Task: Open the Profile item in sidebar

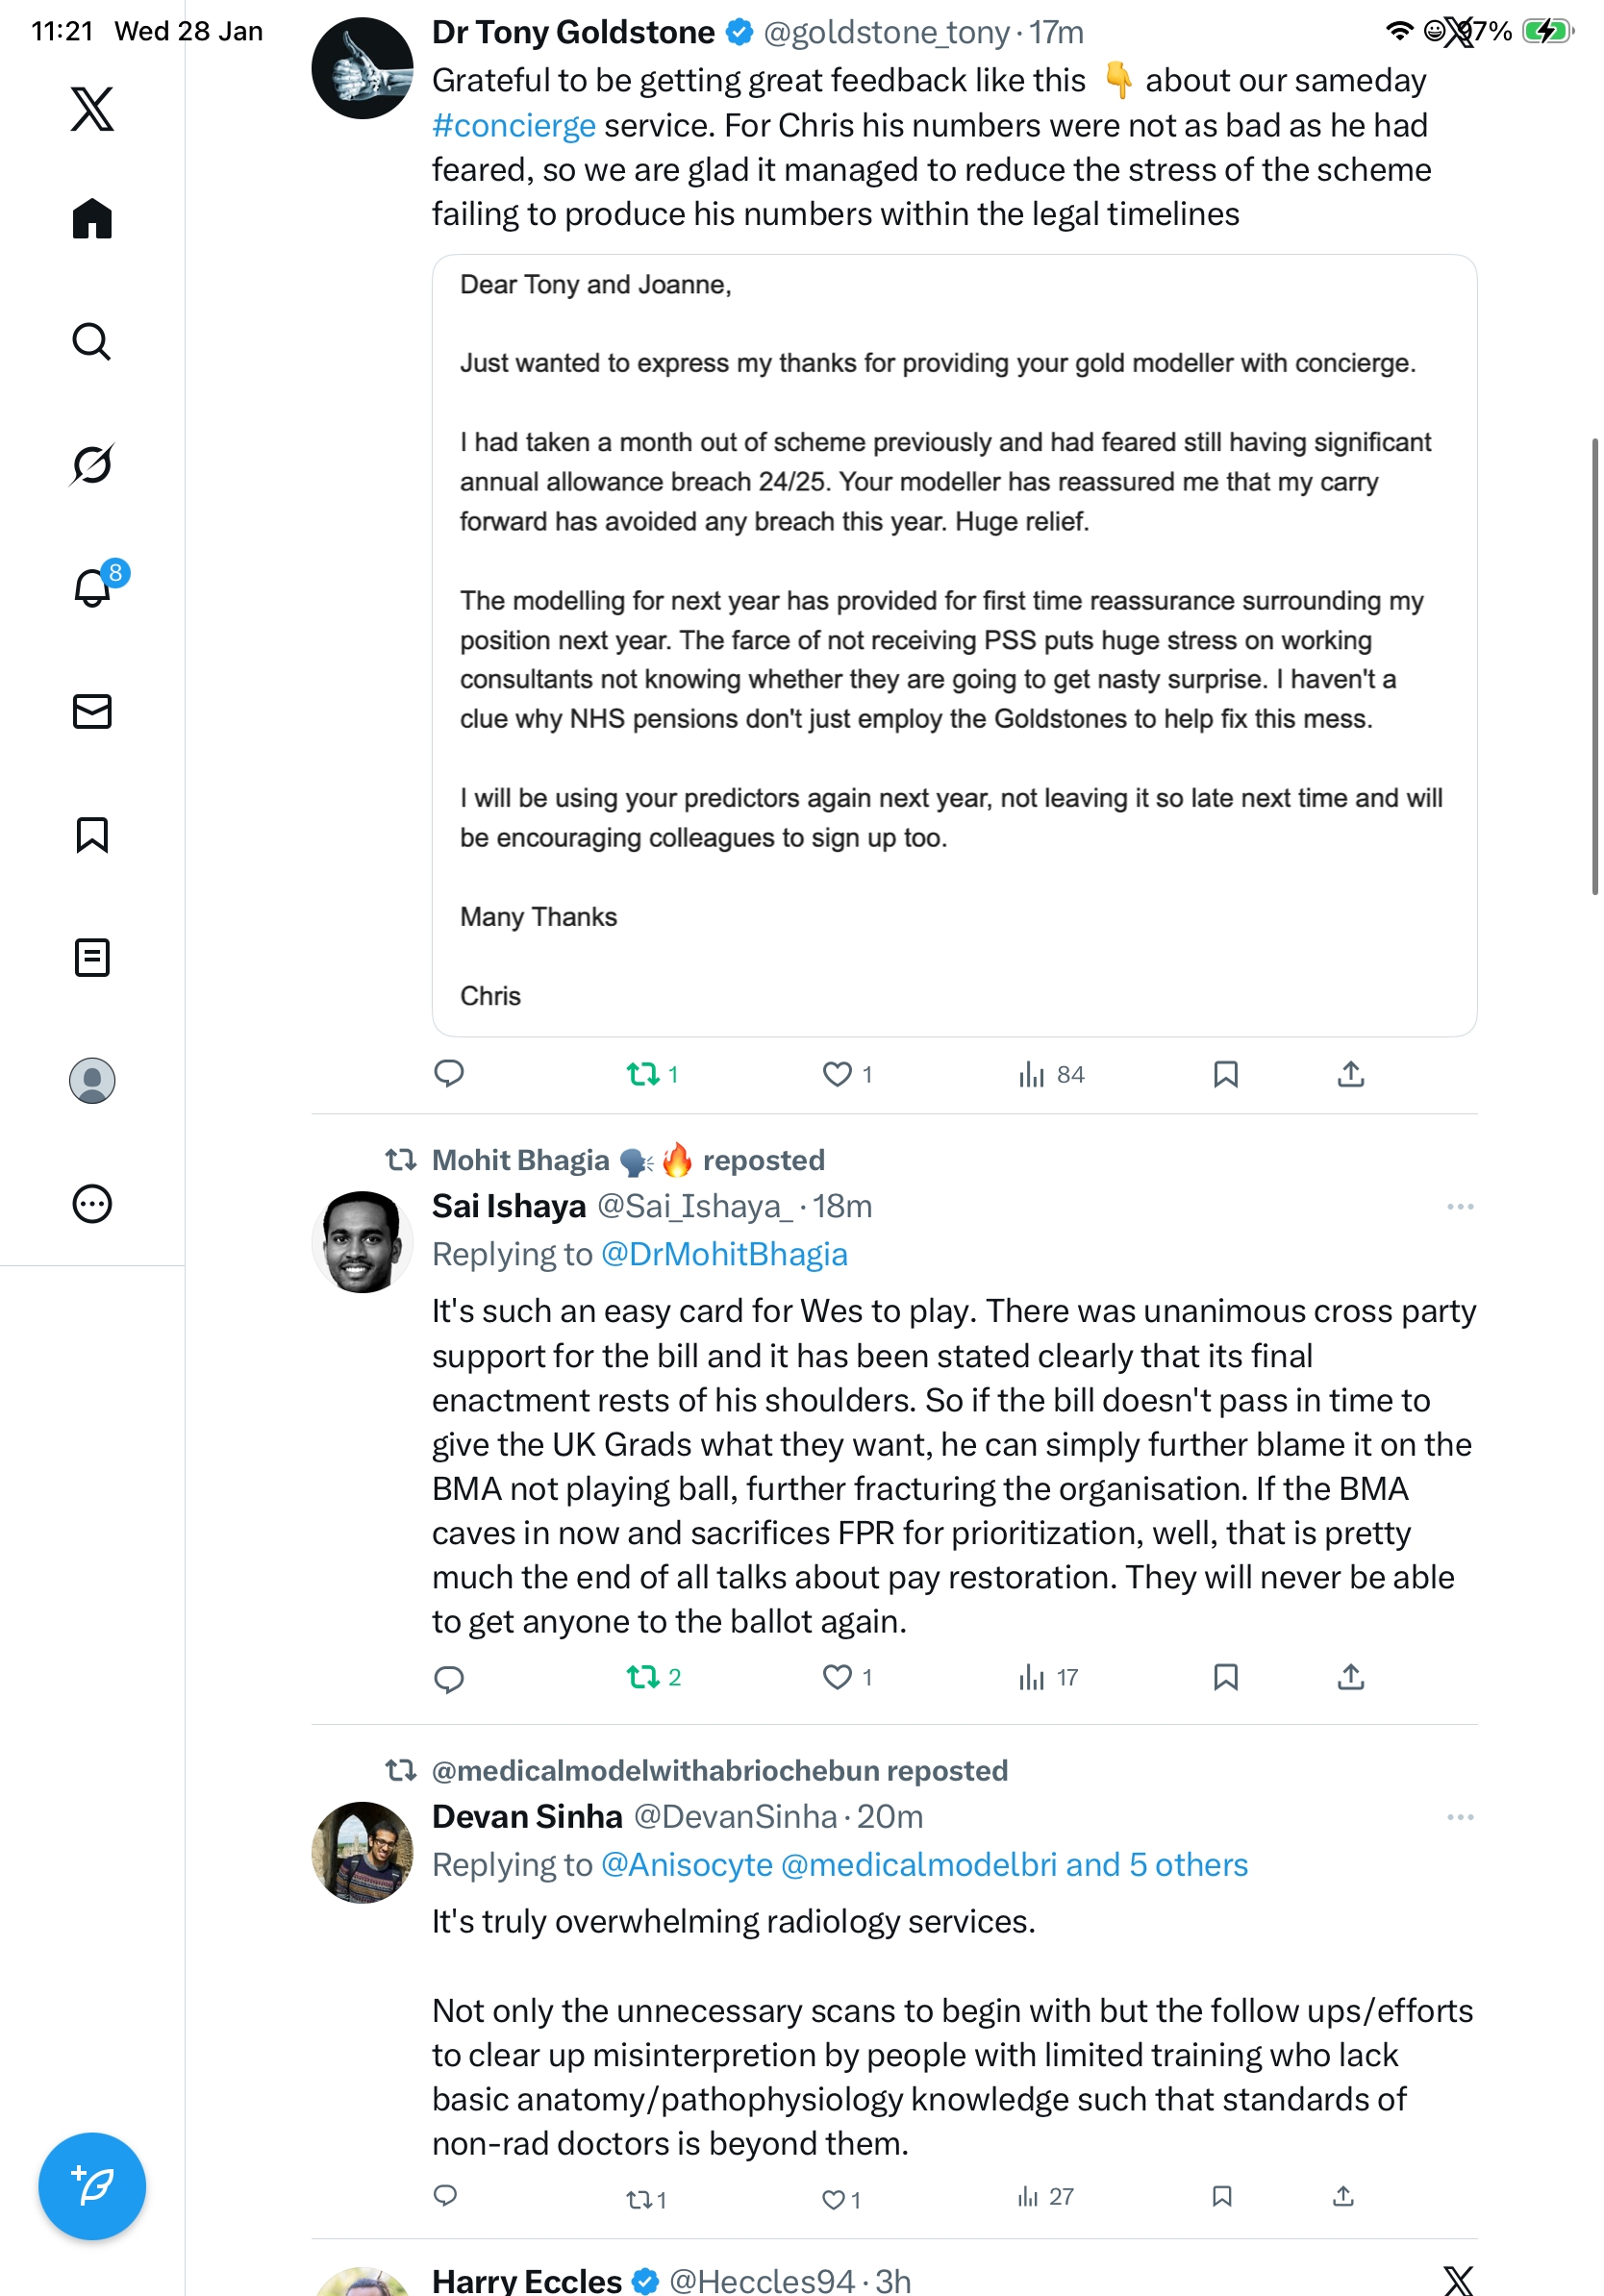Action: tap(92, 1081)
